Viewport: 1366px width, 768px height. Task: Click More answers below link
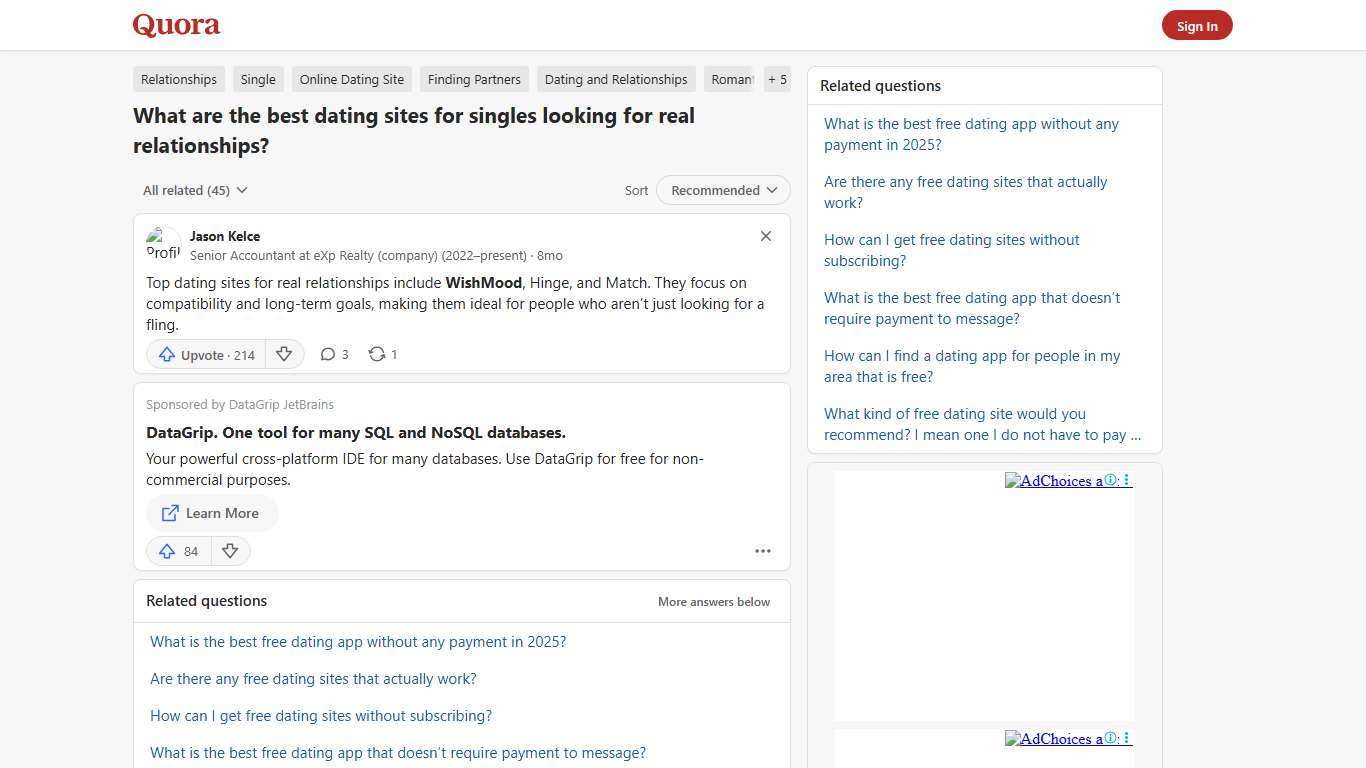click(x=713, y=601)
